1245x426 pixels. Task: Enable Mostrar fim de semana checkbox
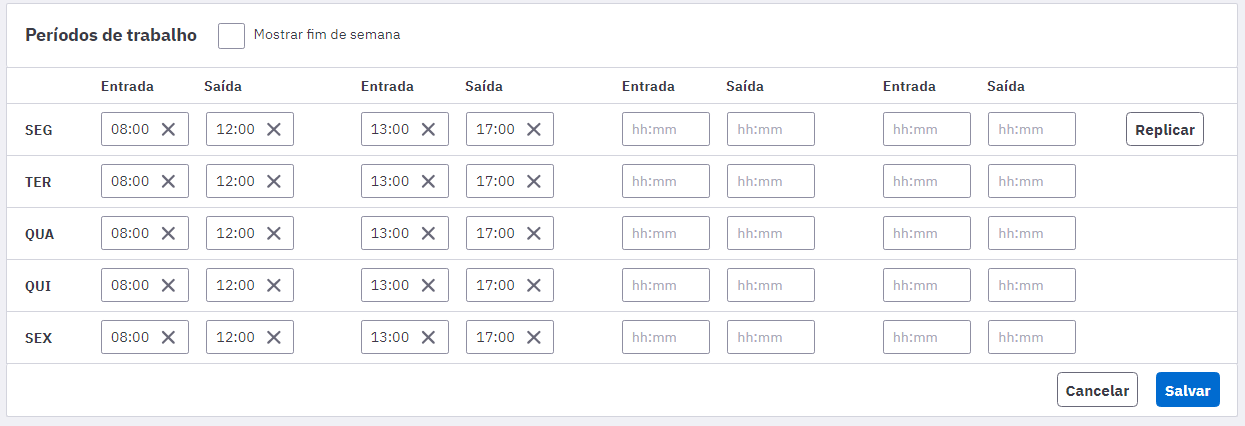pyautogui.click(x=231, y=35)
